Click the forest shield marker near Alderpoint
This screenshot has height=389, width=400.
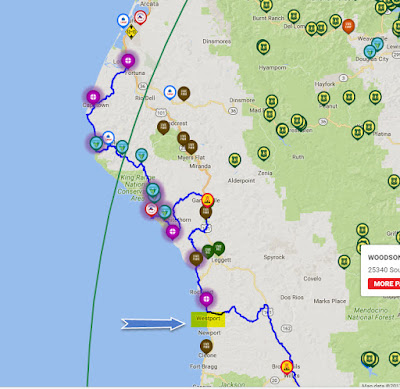235,160
